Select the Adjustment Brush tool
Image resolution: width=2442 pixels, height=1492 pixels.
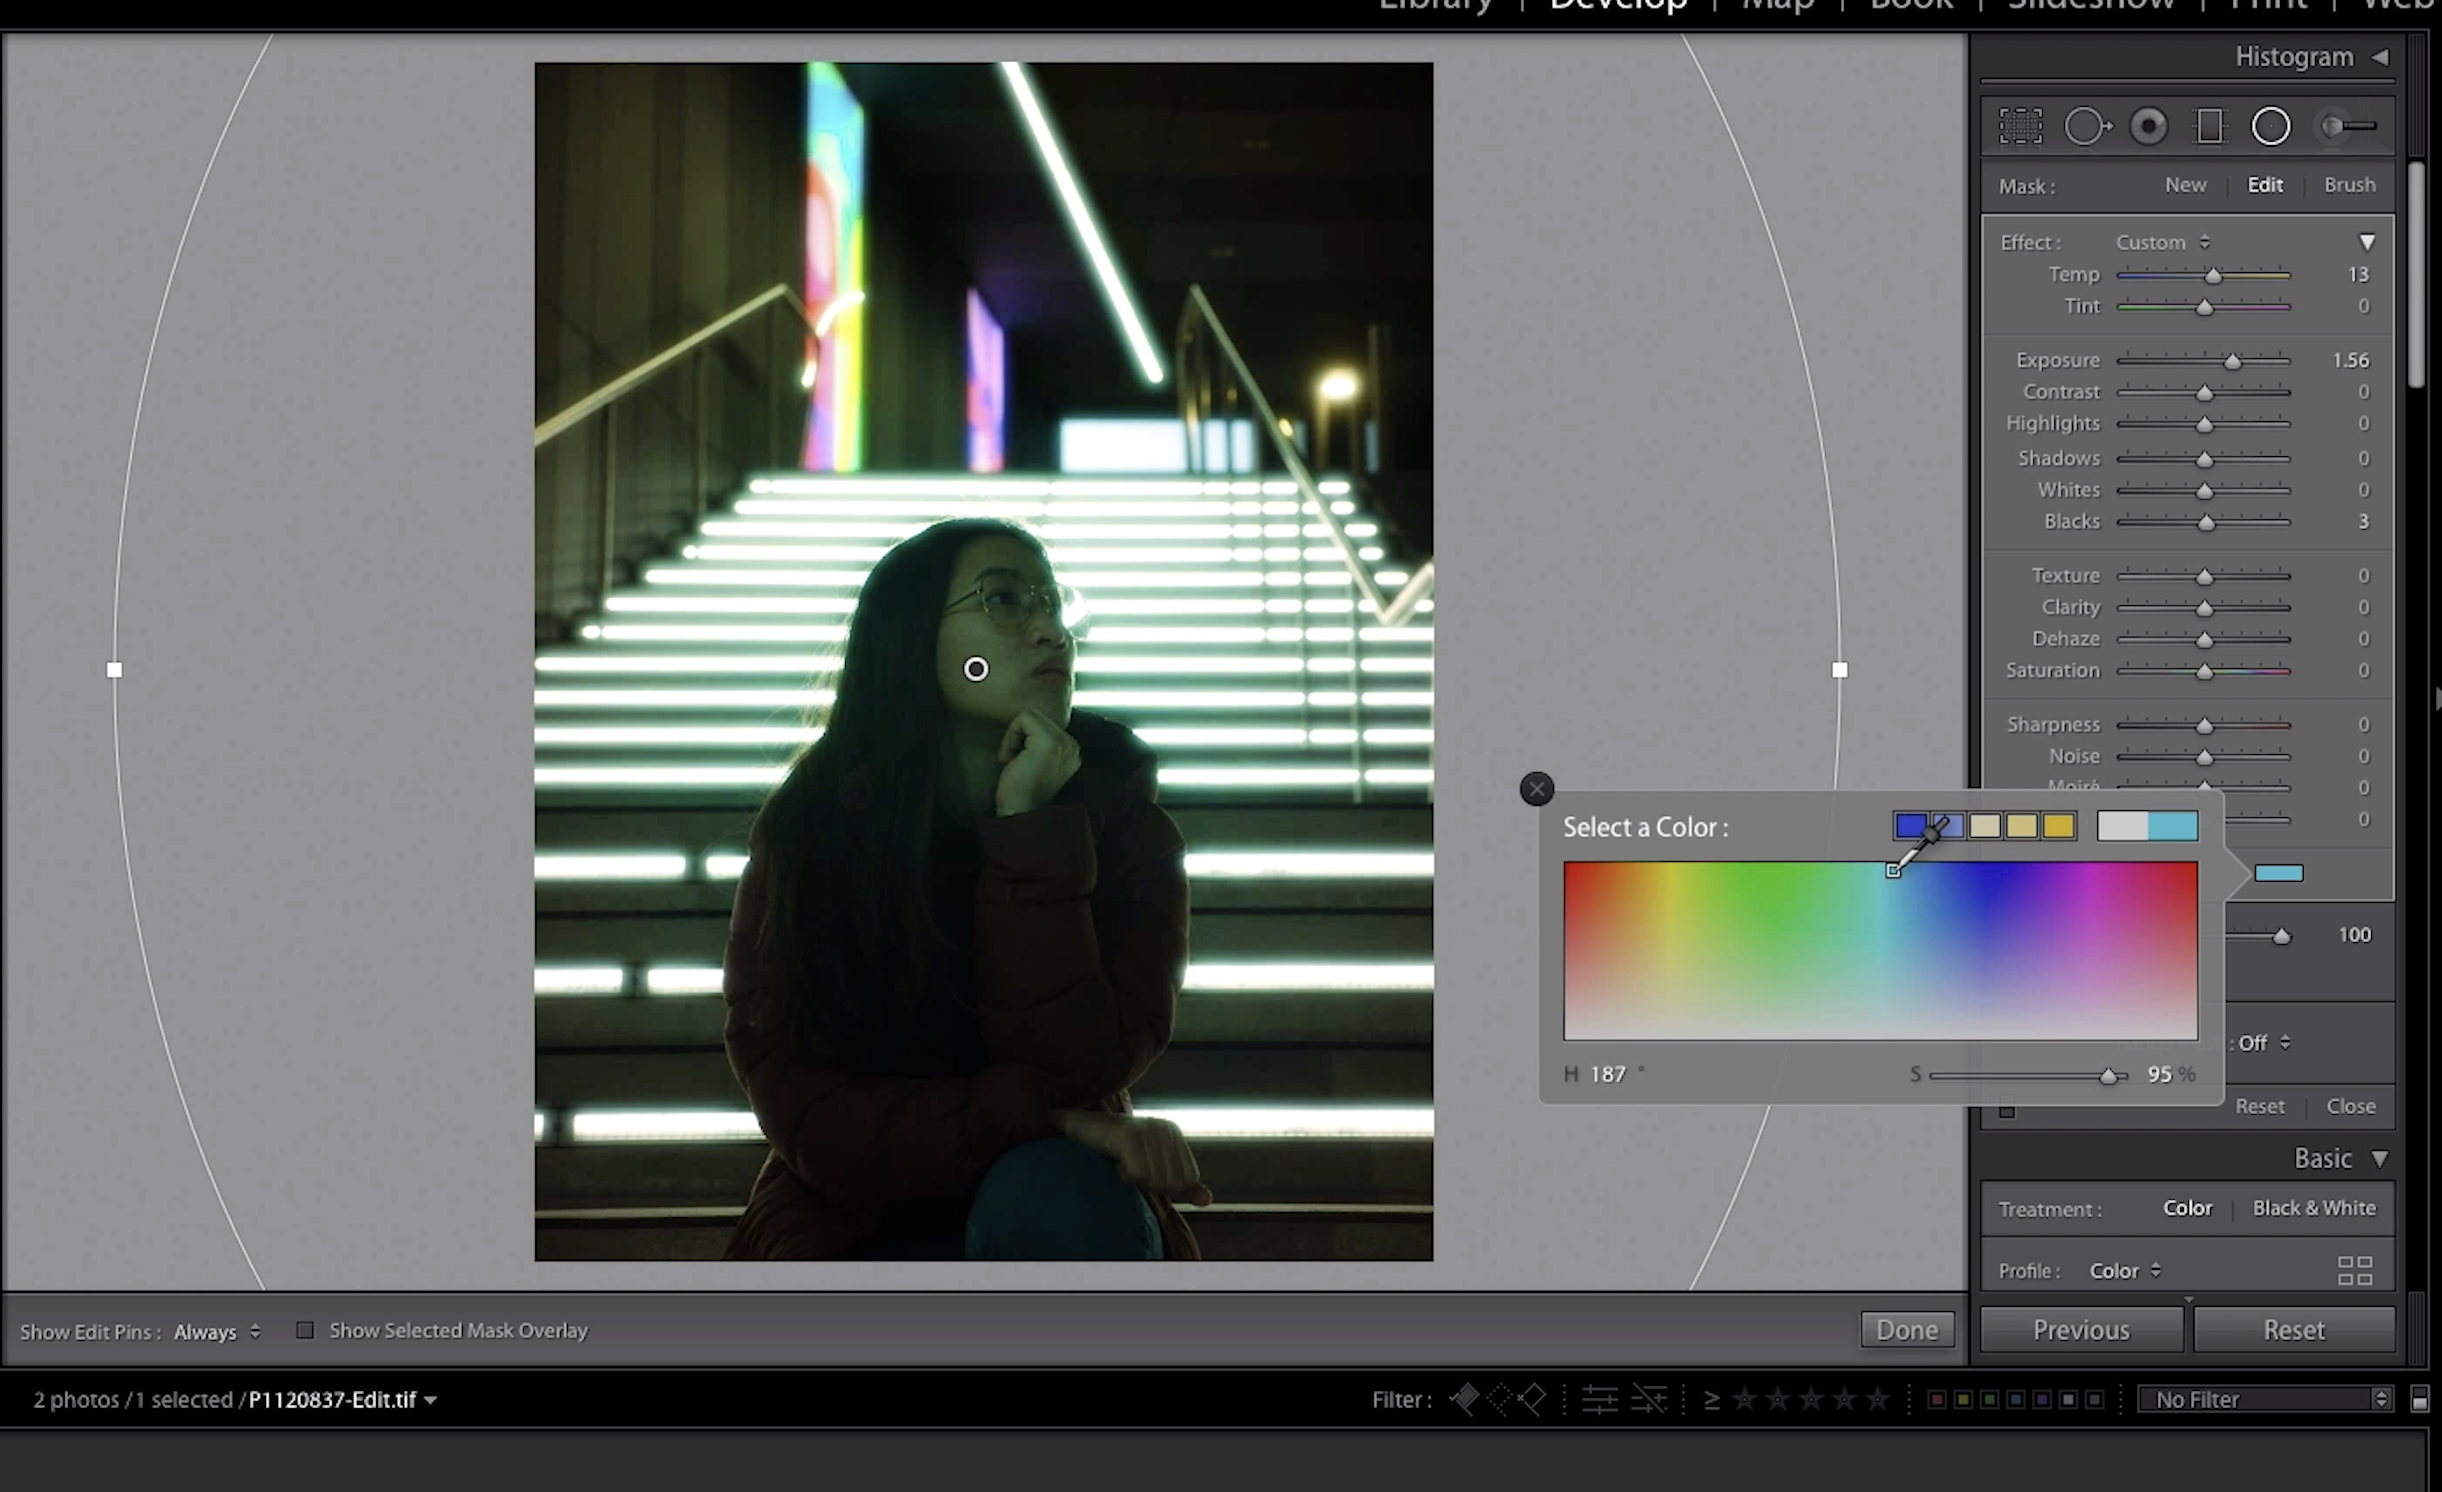click(2347, 127)
